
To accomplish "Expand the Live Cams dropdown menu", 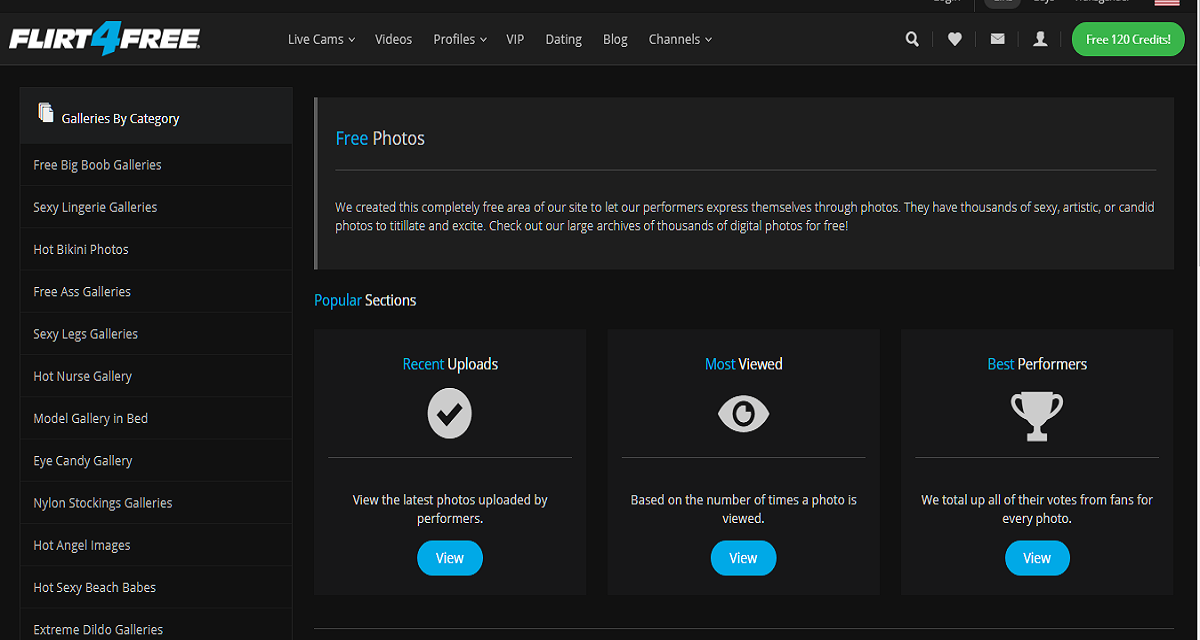I will click(321, 39).
